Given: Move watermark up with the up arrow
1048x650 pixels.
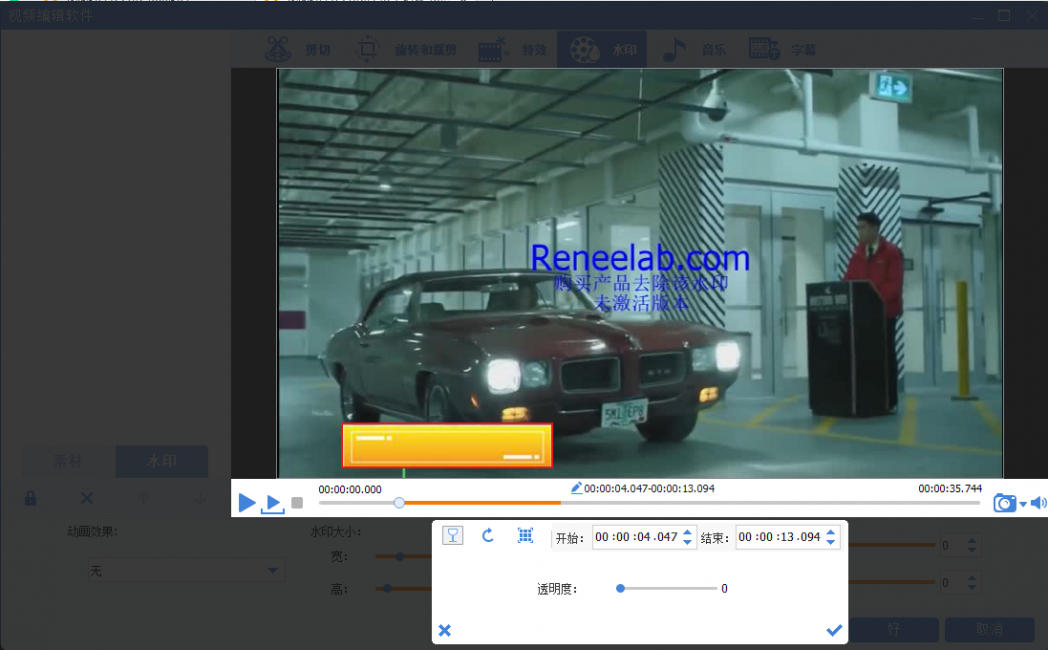Looking at the screenshot, I should click(x=142, y=498).
